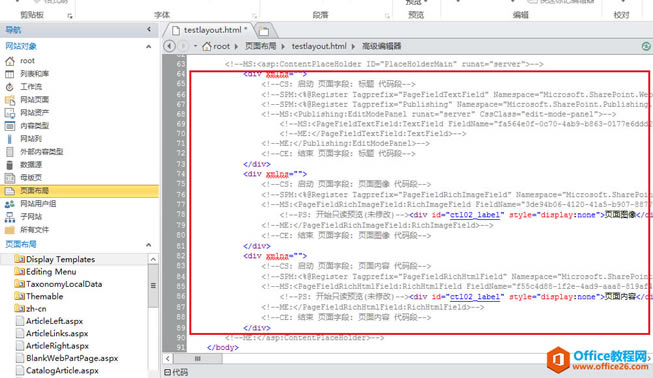Open the 数据源 data sources item
The image size is (653, 378).
tap(31, 164)
